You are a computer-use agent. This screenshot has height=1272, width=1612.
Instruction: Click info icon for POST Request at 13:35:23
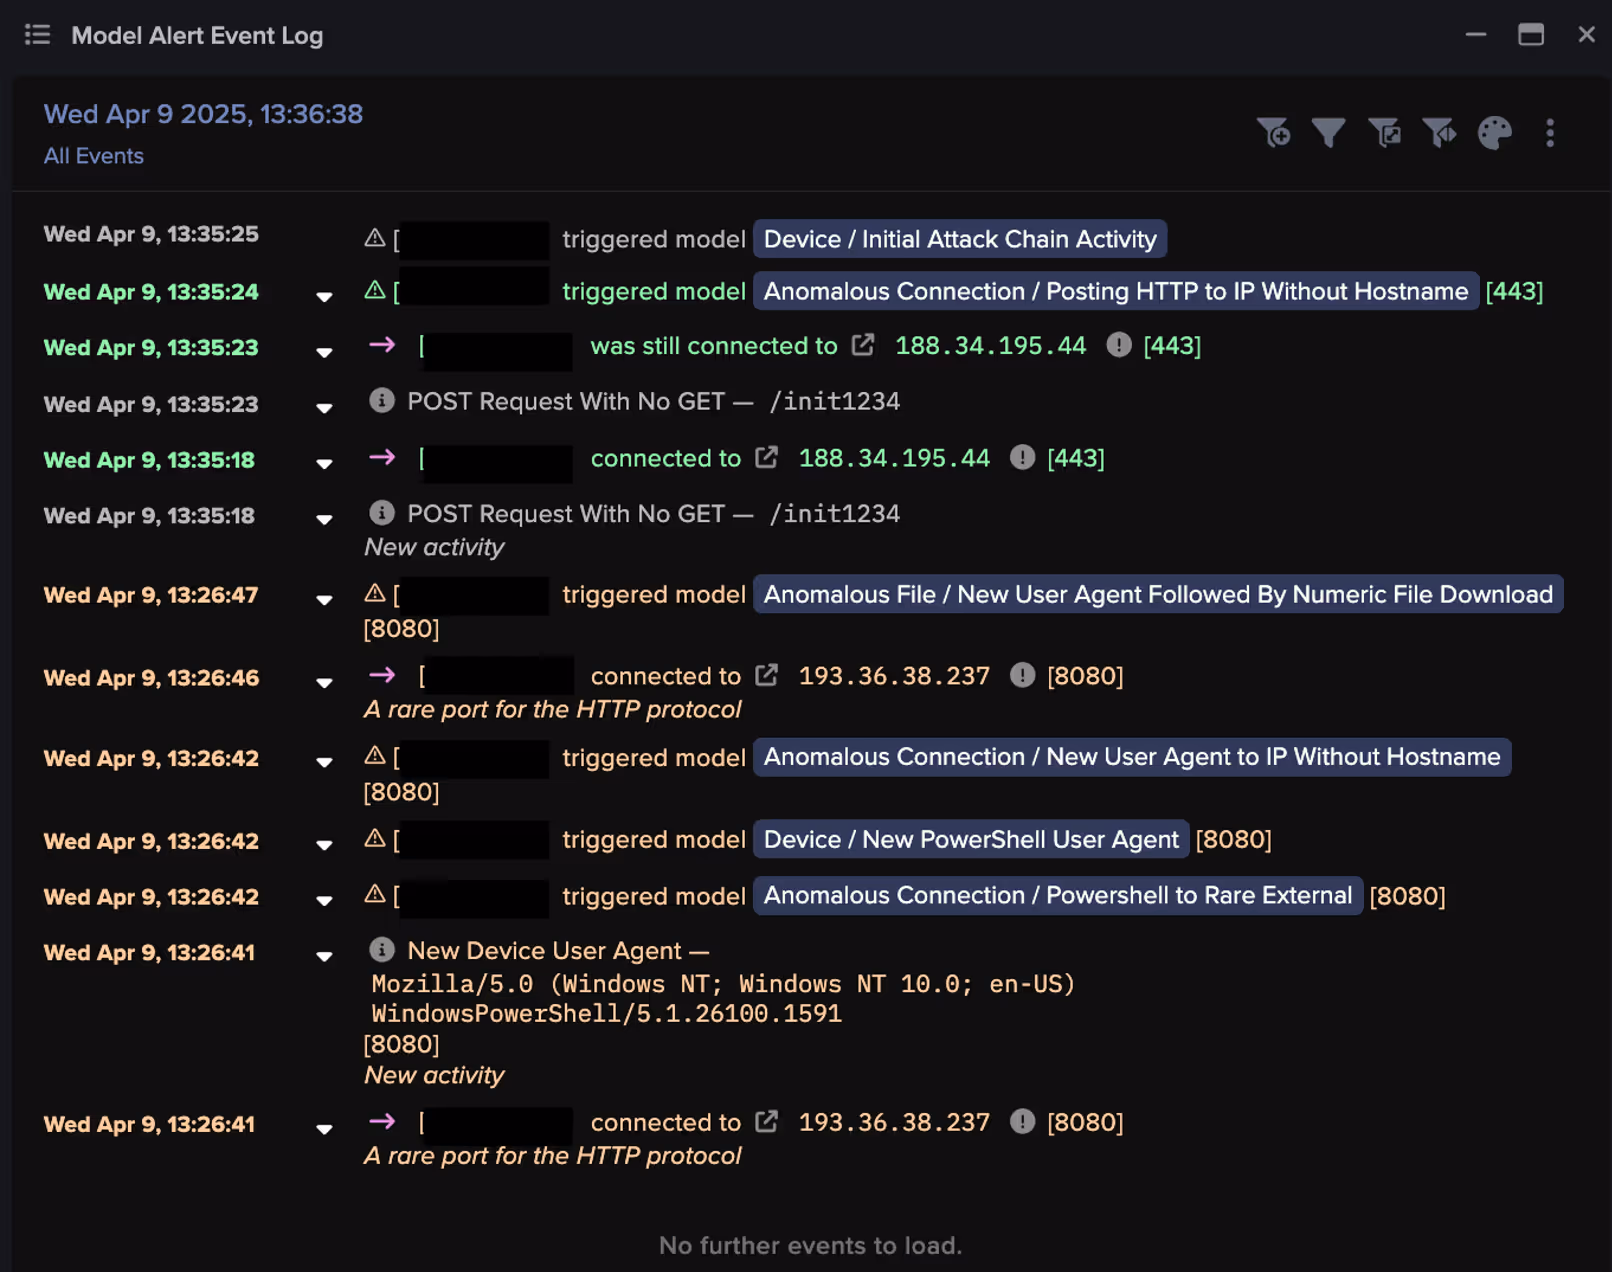382,400
